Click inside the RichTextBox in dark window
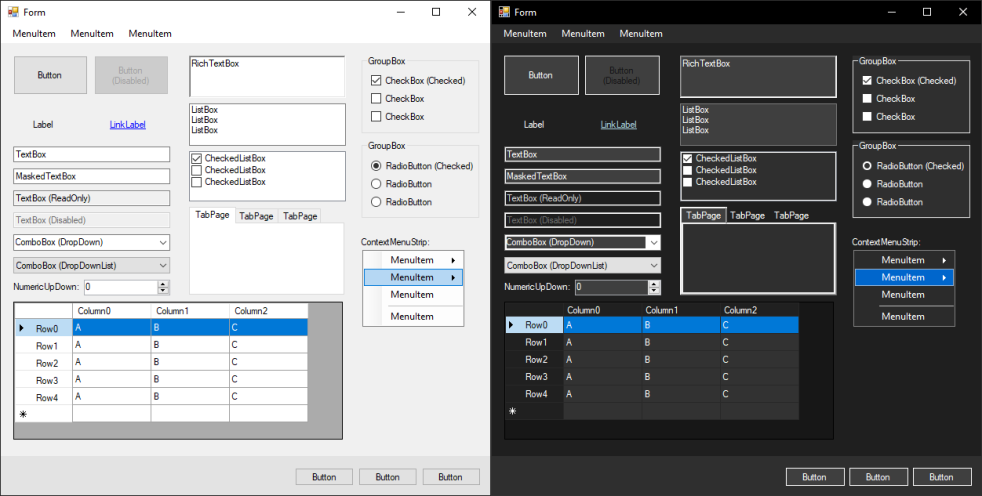982x496 pixels. (x=758, y=76)
